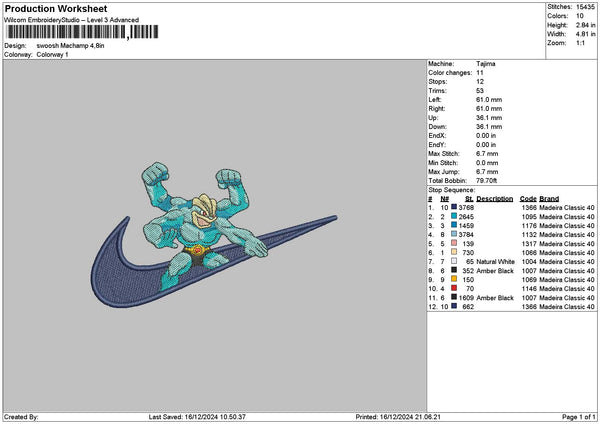
Task: Click the light blue swatch beside 3784
Action: 454,234
